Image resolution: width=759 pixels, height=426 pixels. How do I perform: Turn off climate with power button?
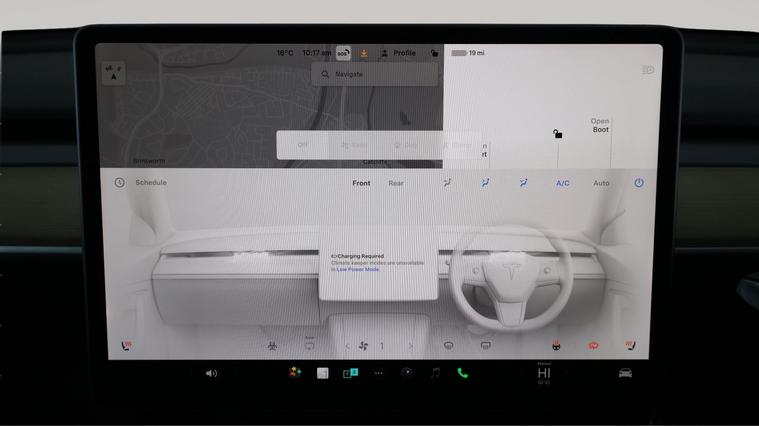[x=639, y=183]
